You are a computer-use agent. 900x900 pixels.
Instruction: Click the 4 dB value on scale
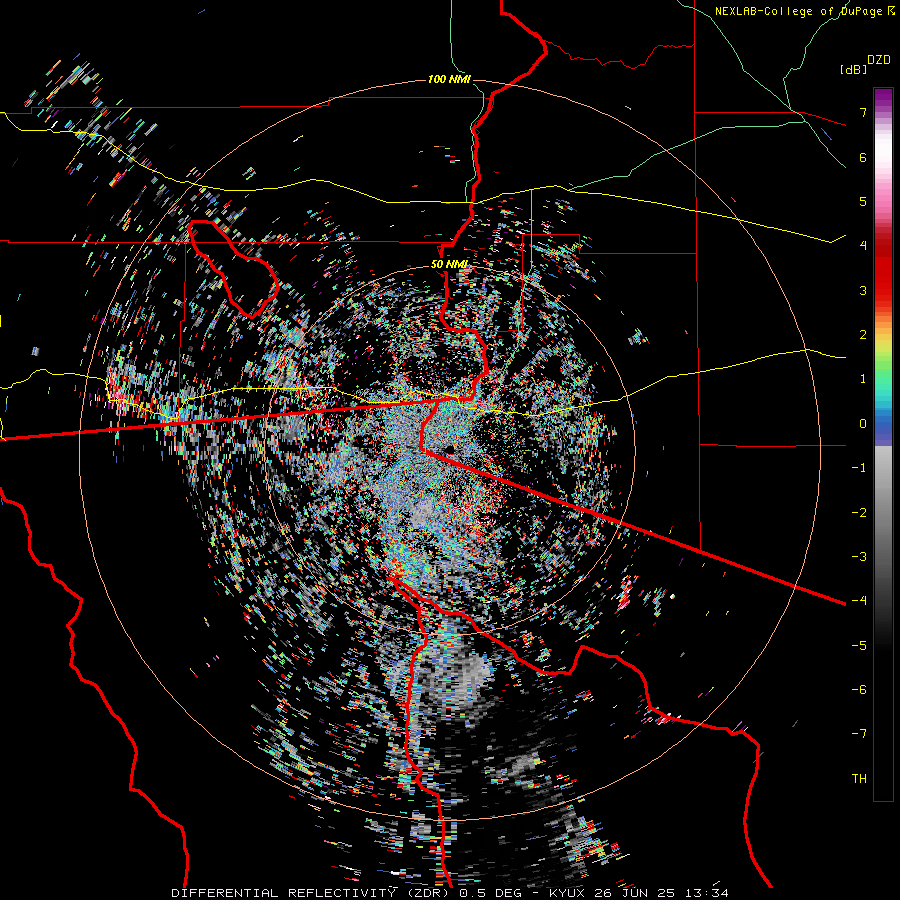tap(863, 246)
